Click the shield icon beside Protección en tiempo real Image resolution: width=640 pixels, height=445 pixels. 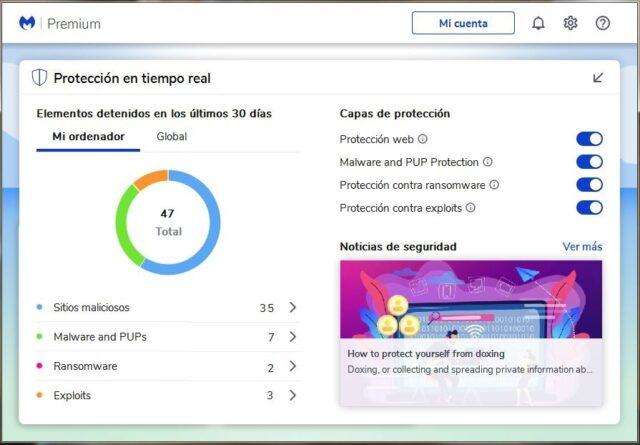[40, 78]
